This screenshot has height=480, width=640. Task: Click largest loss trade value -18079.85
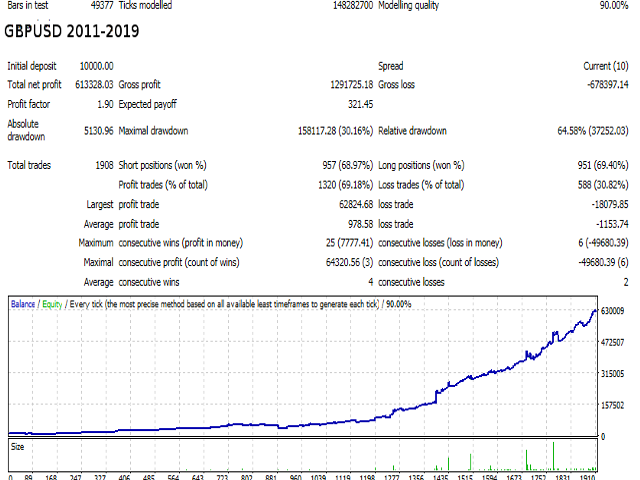pos(610,204)
